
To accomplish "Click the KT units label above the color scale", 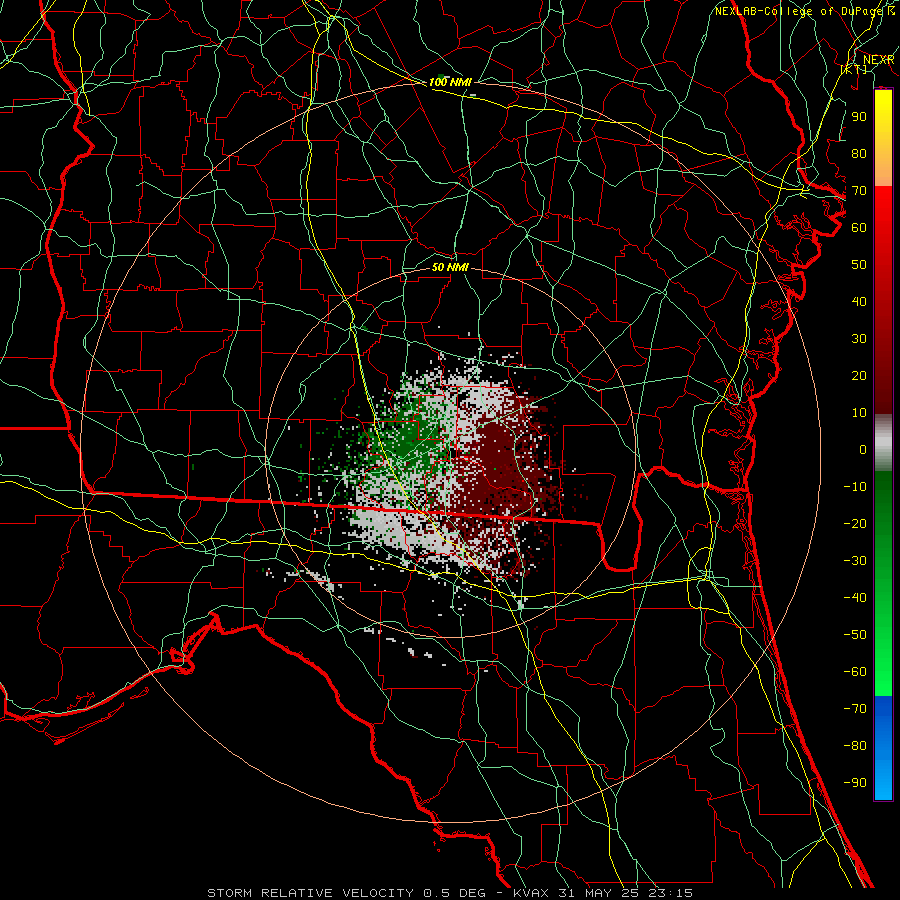I will coord(854,69).
